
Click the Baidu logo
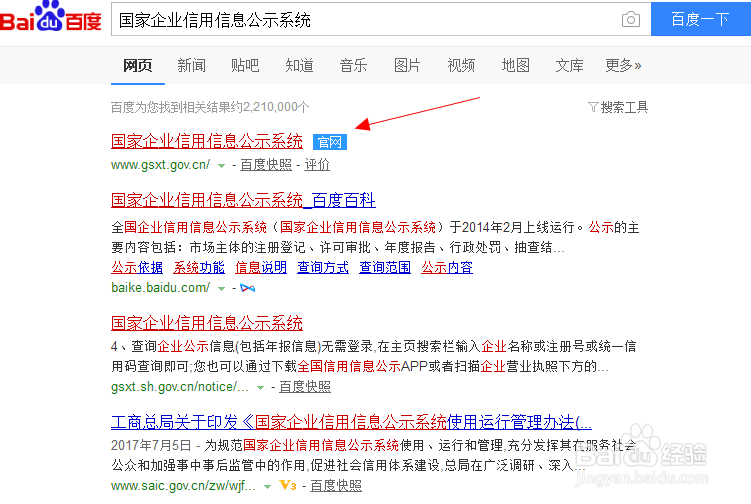[x=51, y=16]
